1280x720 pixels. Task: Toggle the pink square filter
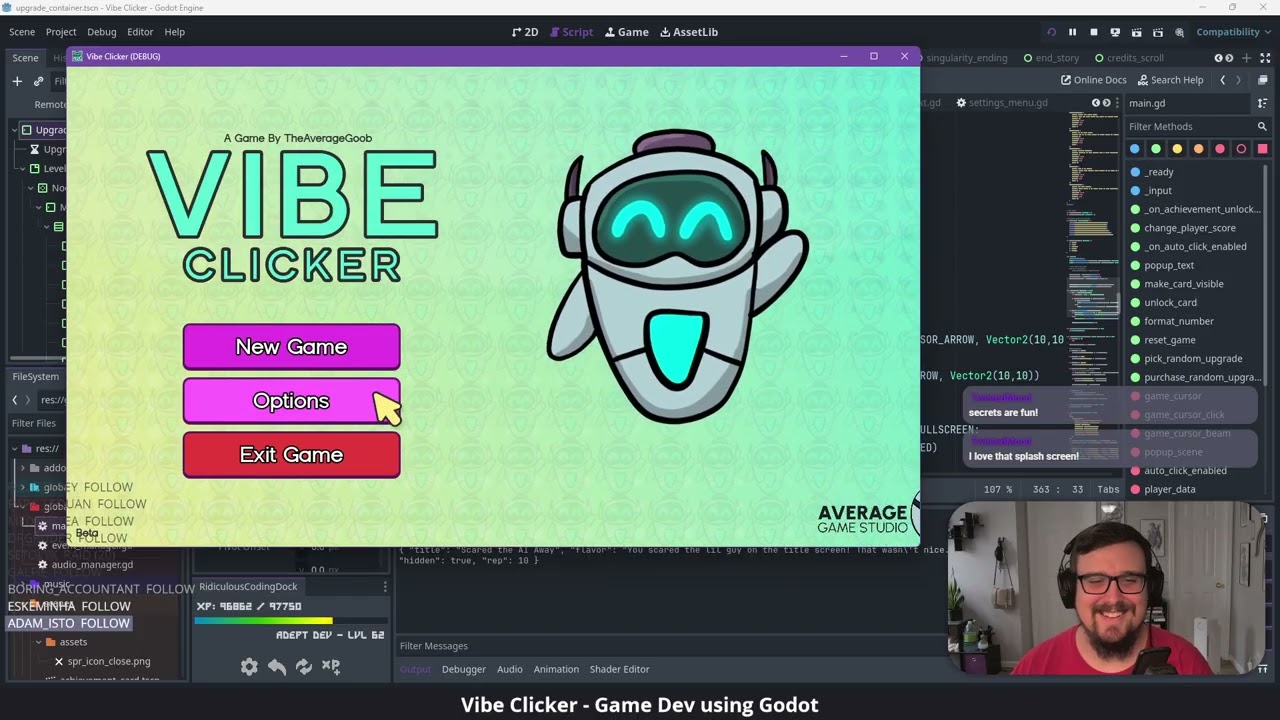coord(1262,149)
